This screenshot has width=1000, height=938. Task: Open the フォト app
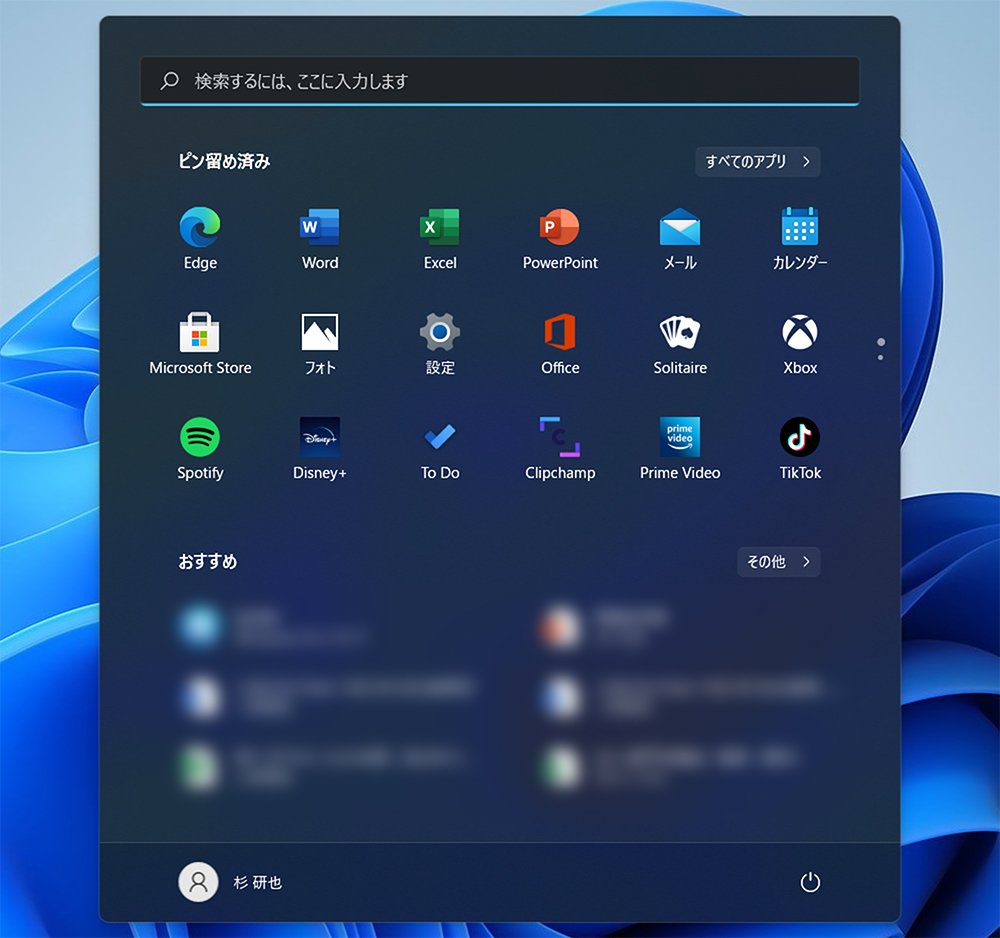[320, 344]
